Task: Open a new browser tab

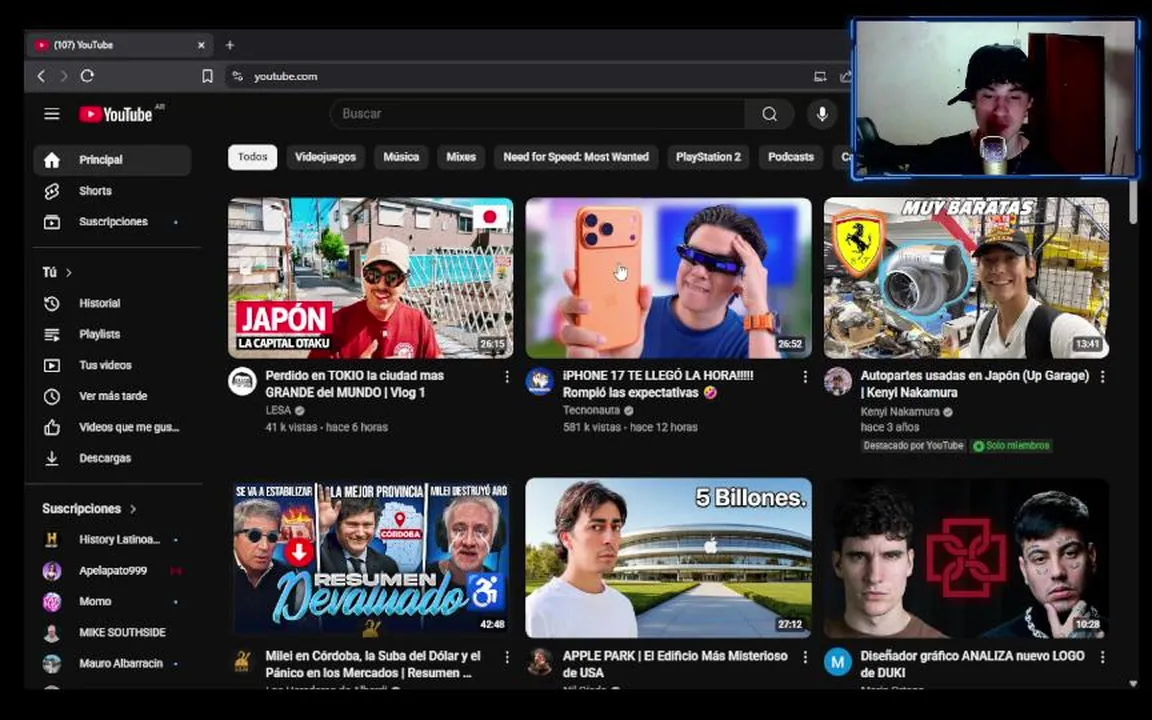Action: coord(229,45)
